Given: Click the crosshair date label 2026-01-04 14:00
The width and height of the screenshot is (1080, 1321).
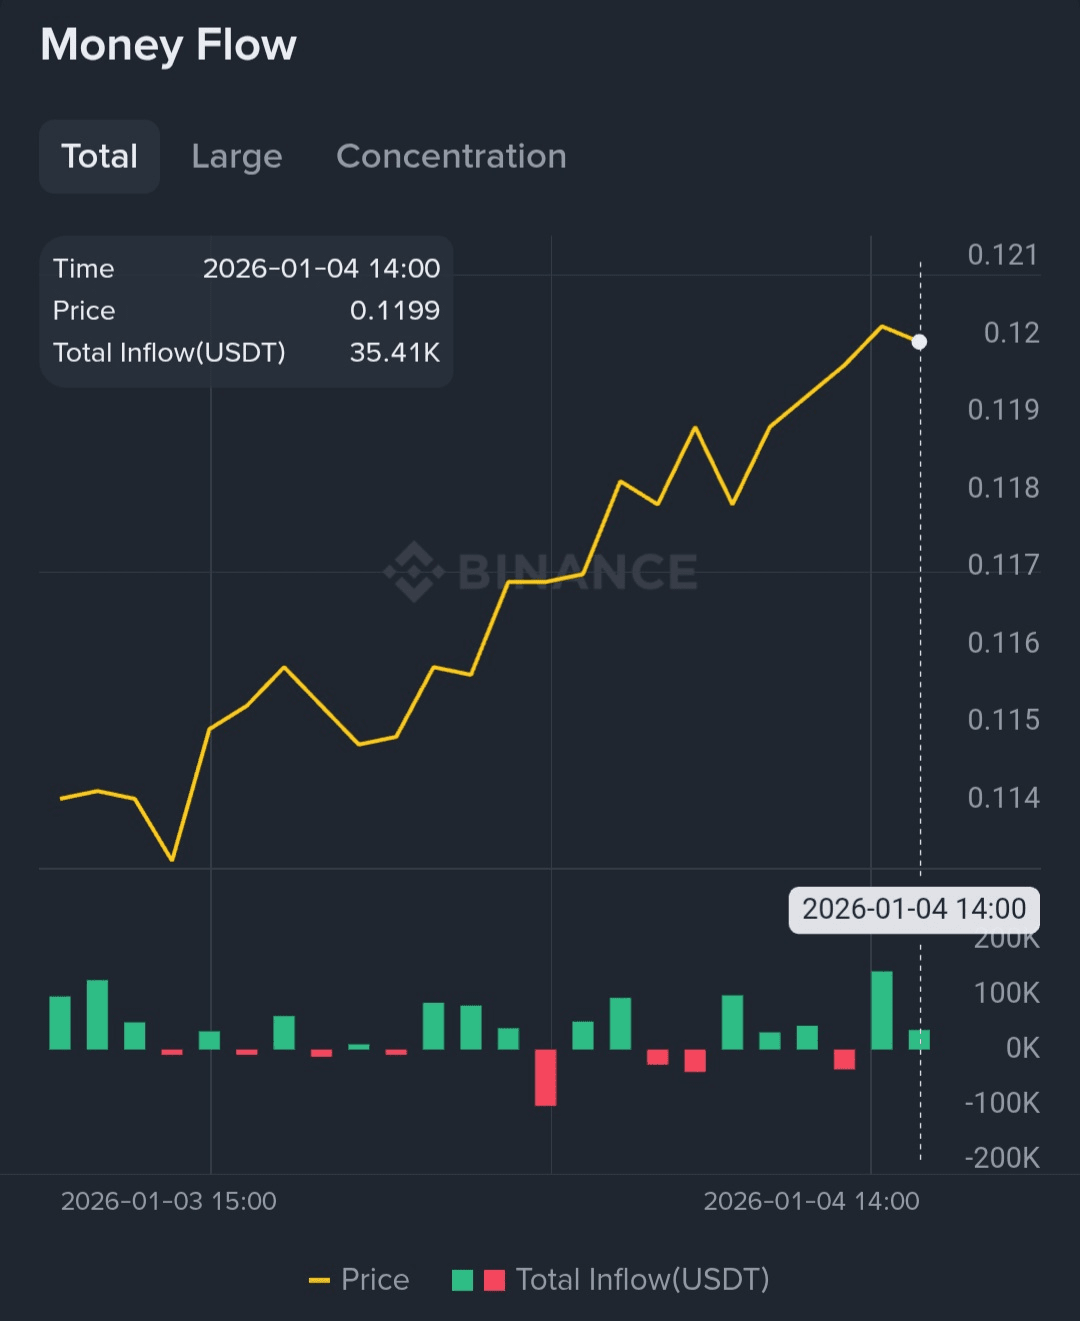Looking at the screenshot, I should click(x=914, y=909).
